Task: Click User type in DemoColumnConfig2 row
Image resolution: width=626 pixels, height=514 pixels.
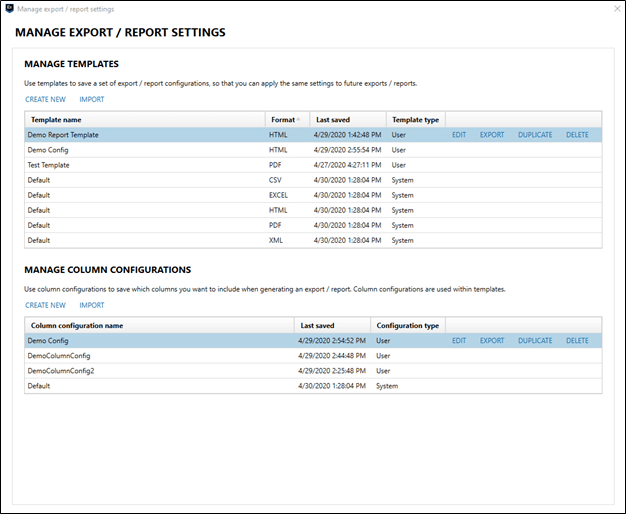Action: click(x=383, y=371)
